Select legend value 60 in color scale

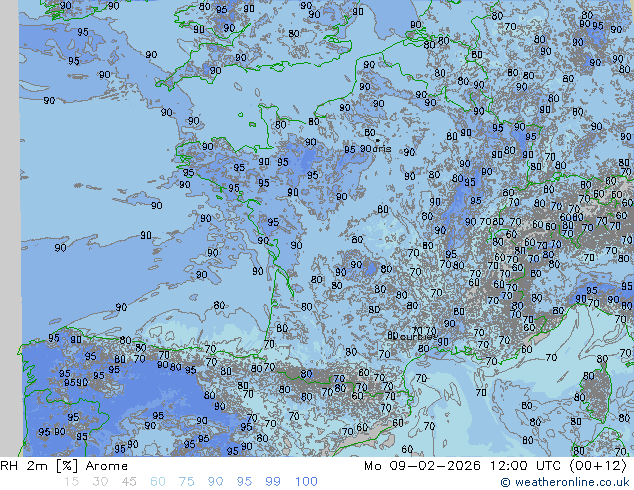[x=158, y=482]
